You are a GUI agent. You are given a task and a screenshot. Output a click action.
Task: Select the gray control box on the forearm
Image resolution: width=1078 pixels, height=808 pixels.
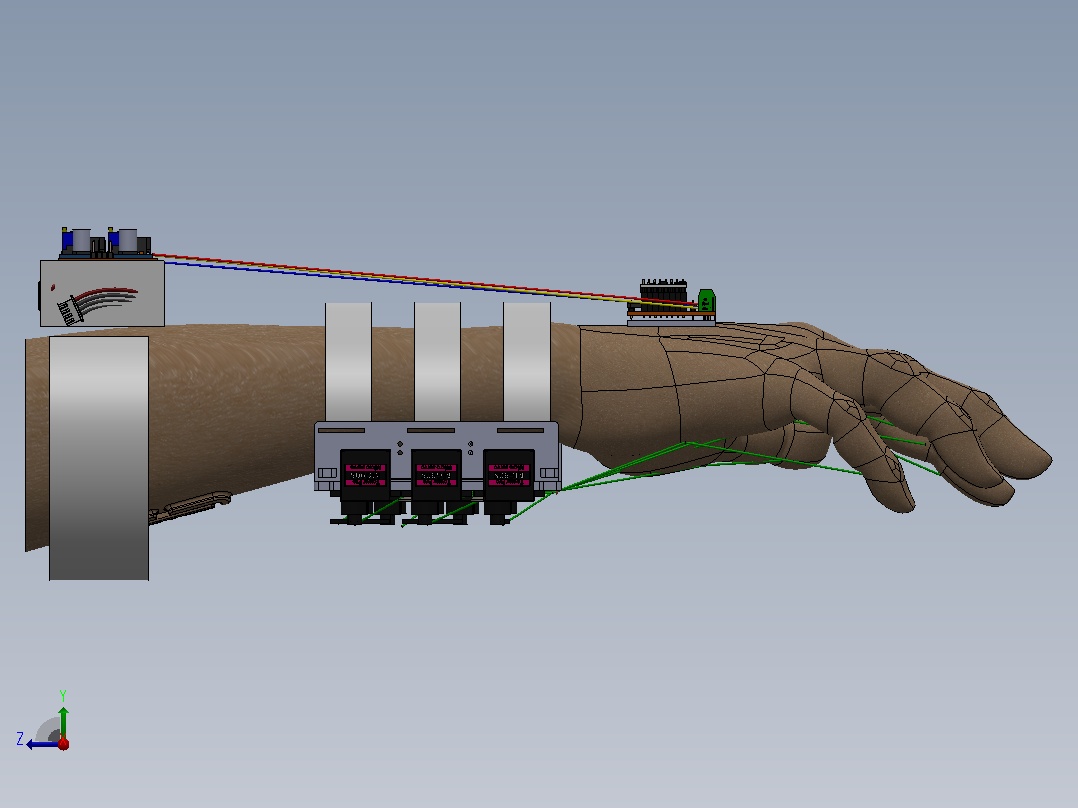click(x=102, y=294)
